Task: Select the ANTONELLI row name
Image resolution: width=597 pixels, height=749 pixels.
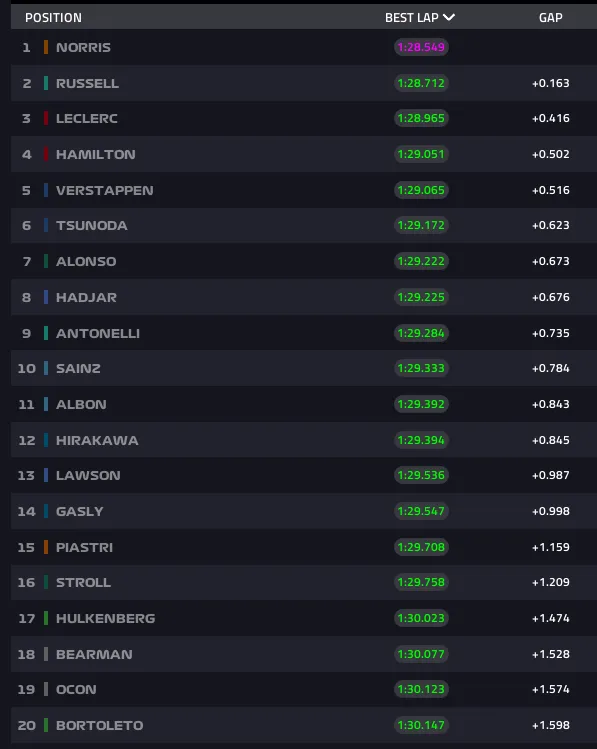Action: click(x=98, y=333)
